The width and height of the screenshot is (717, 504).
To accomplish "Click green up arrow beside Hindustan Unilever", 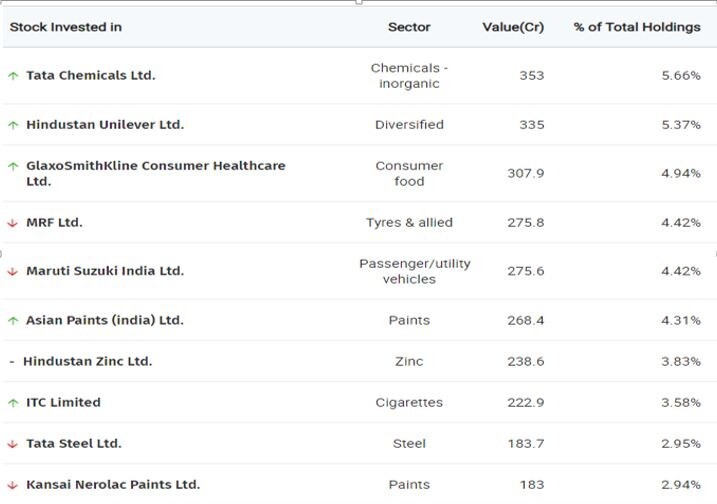I will 13,125.
